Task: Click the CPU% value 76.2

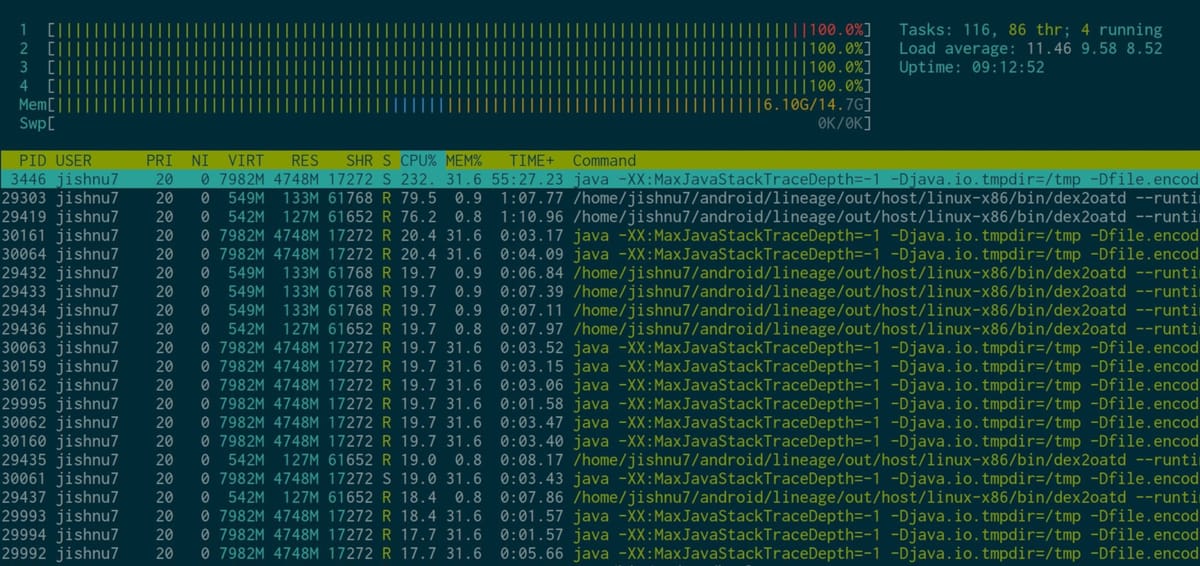Action: 419,216
